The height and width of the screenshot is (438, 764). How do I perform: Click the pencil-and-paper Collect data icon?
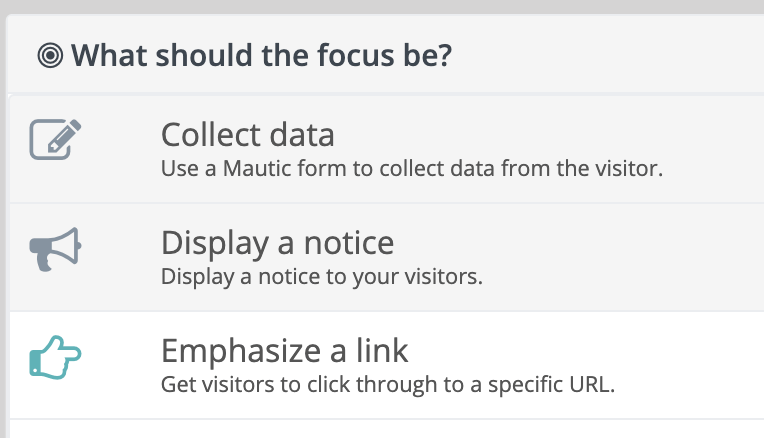pyautogui.click(x=55, y=140)
